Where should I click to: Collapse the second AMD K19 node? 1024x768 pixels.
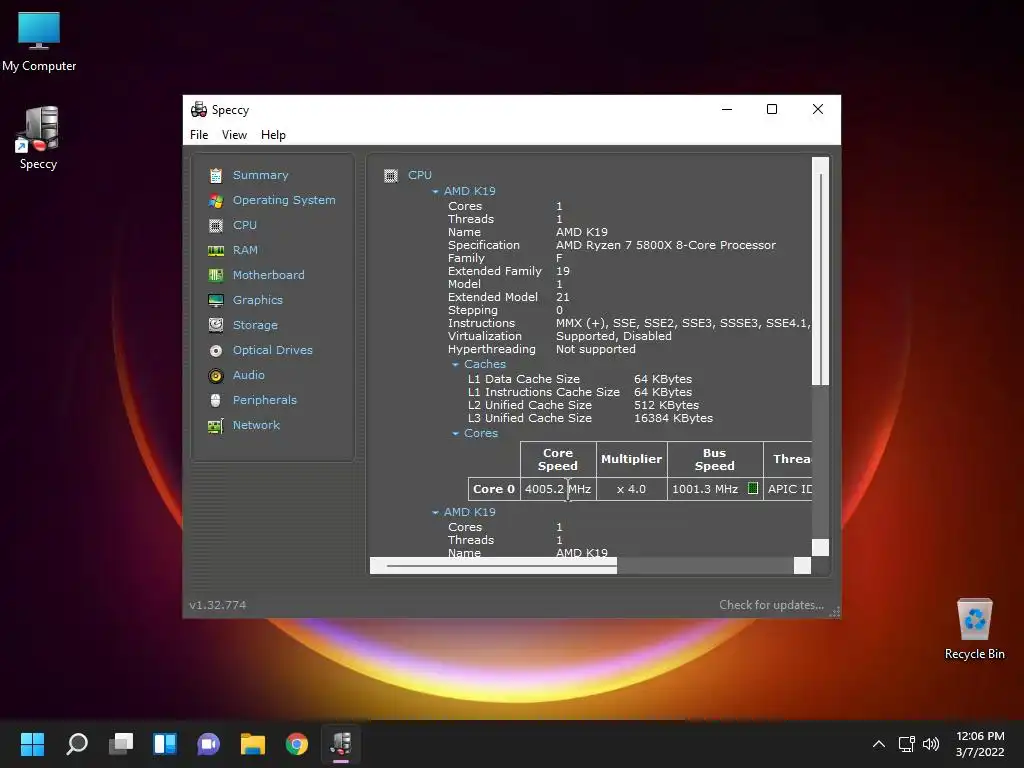[x=435, y=513]
